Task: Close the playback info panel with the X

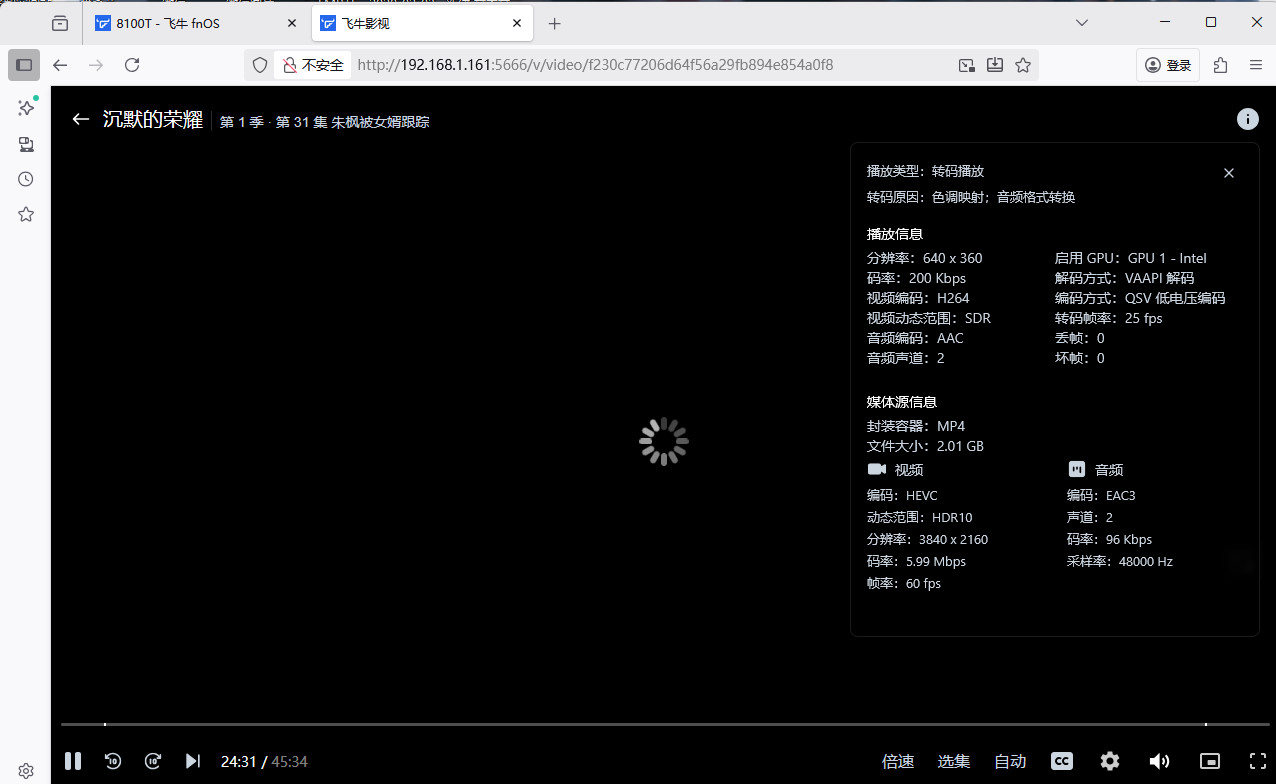Action: 1228,172
